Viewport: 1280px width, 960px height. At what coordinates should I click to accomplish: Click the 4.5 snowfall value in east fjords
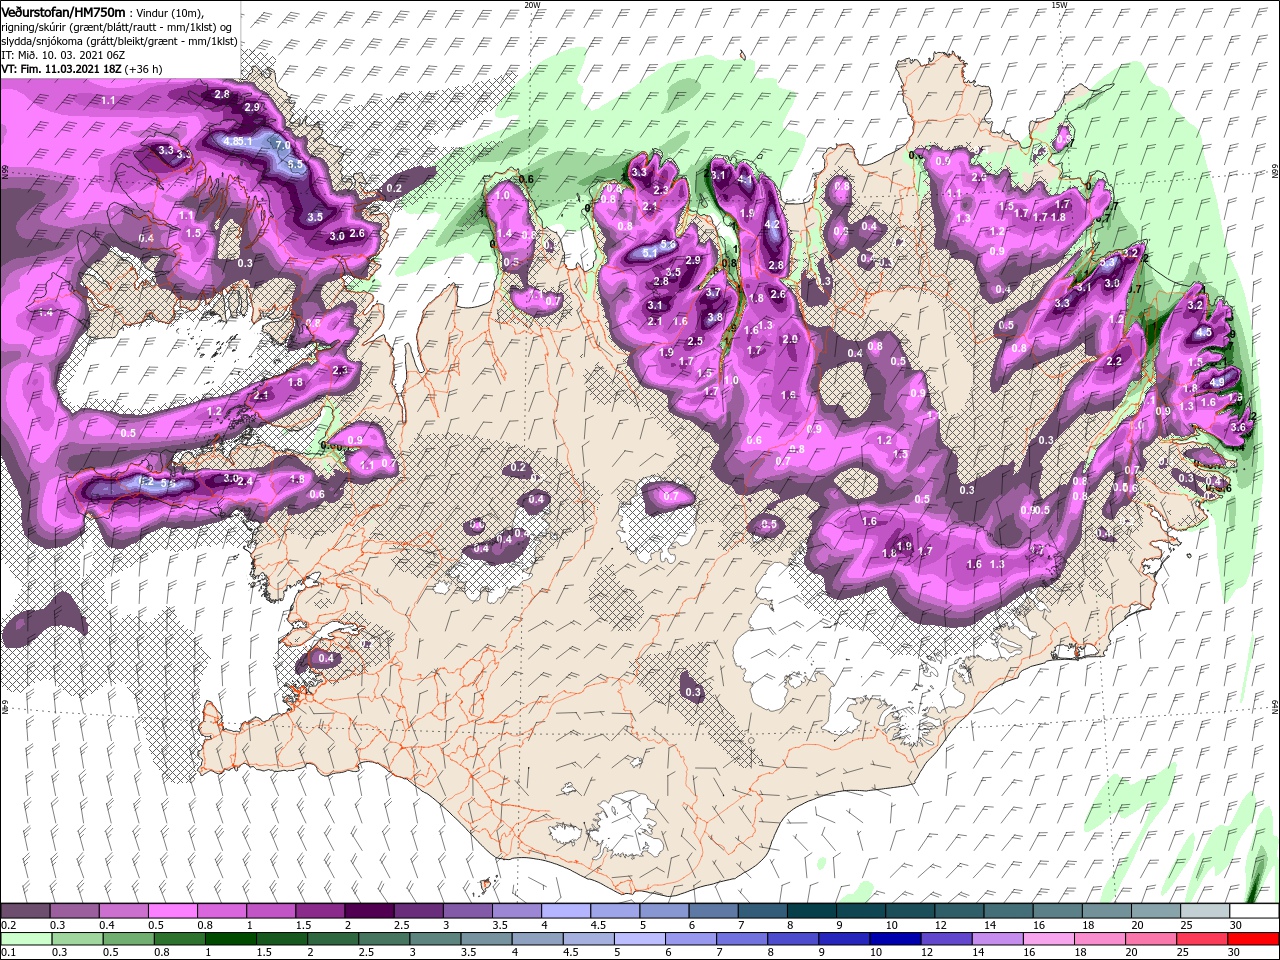[1203, 332]
